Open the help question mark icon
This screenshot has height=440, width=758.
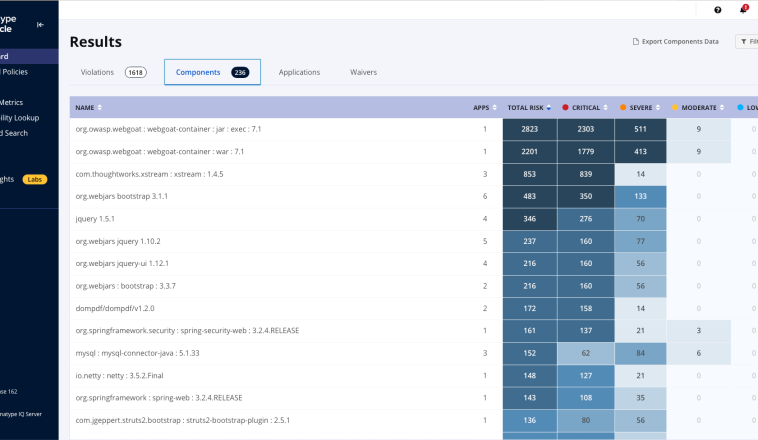point(717,10)
